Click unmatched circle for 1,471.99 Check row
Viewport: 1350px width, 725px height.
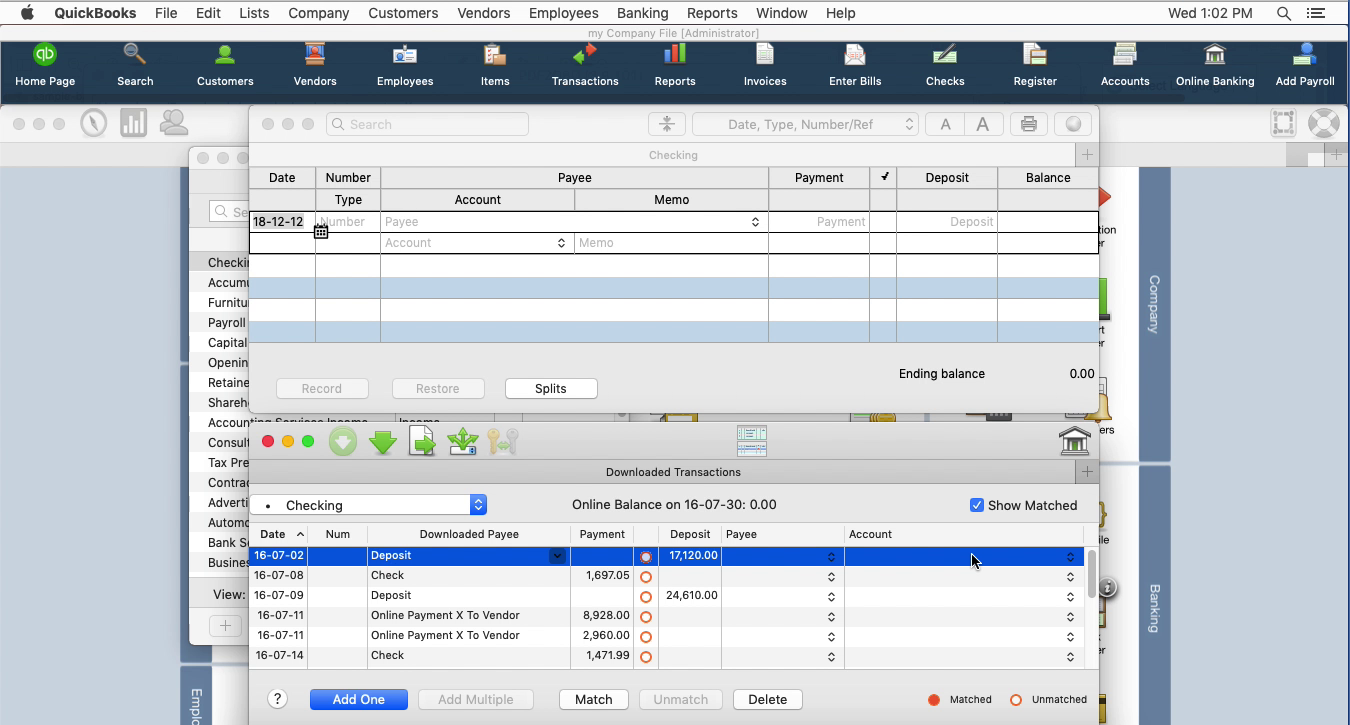(646, 657)
